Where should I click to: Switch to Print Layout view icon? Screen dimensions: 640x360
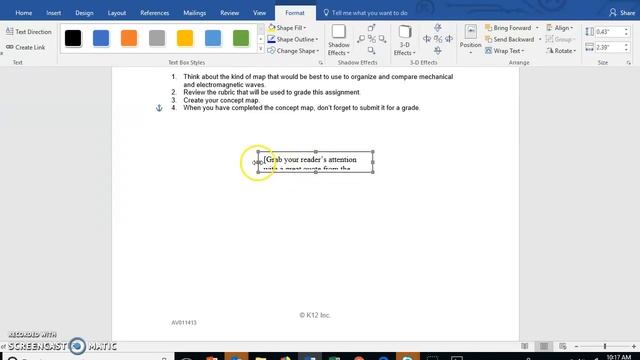(544, 346)
